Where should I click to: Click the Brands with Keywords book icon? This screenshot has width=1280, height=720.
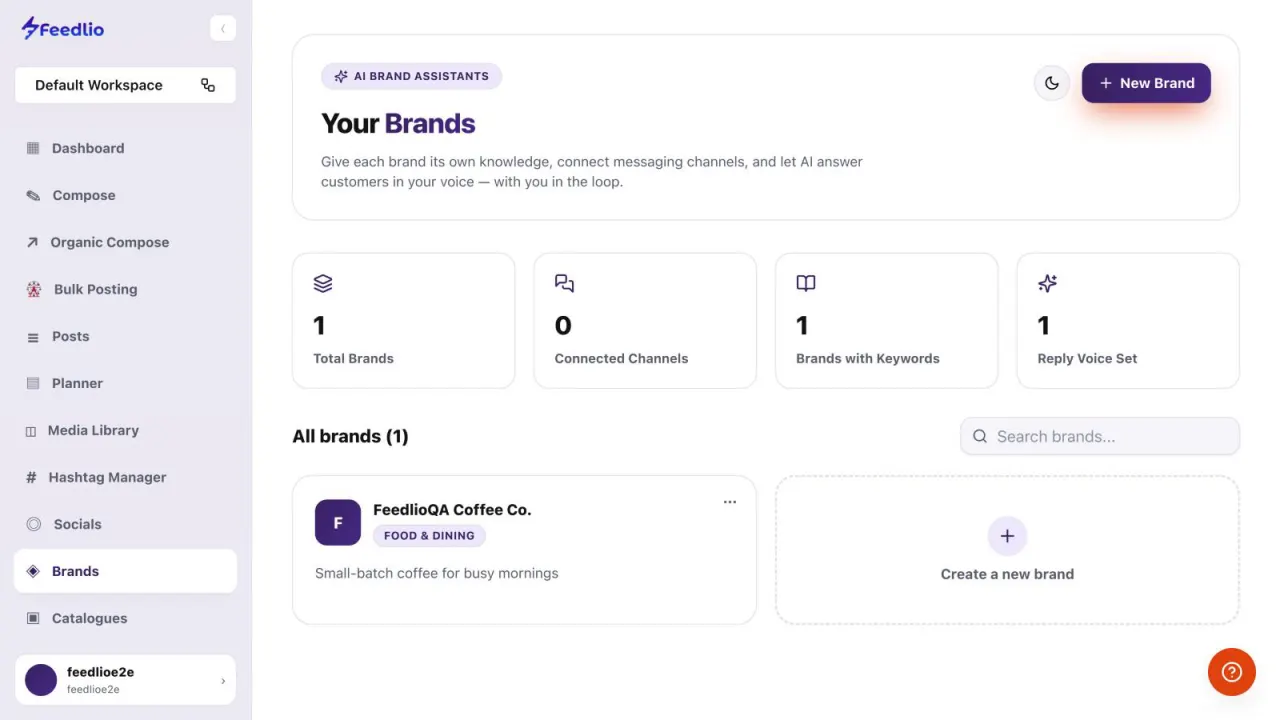806,283
